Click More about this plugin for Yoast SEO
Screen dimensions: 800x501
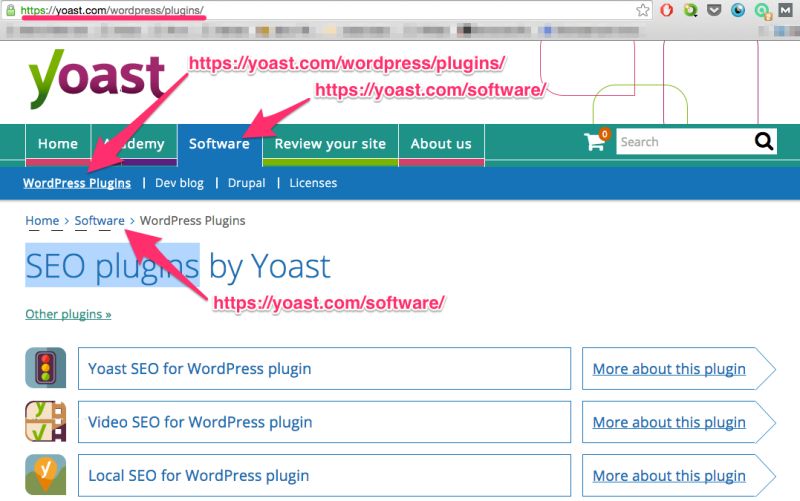[x=669, y=369]
